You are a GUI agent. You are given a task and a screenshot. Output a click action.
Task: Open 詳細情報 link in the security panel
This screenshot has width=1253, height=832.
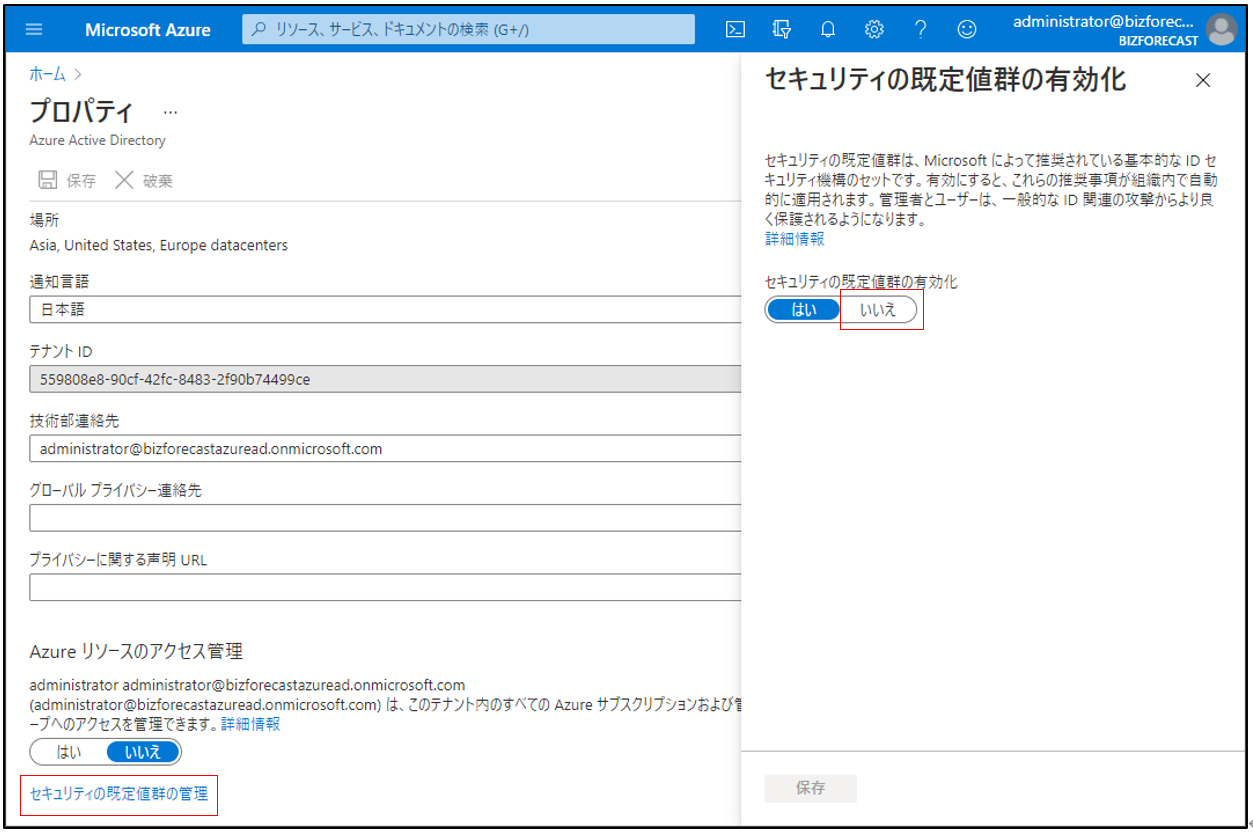[795, 239]
